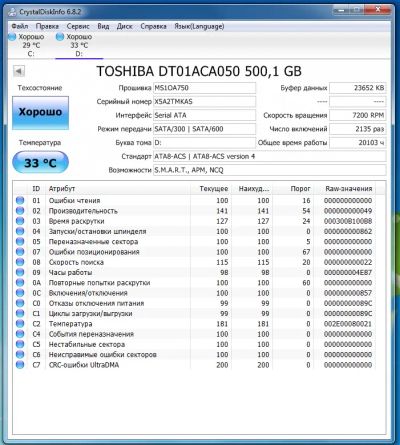Click the Хорошо health status button
This screenshot has height=445, width=400.
click(40, 113)
